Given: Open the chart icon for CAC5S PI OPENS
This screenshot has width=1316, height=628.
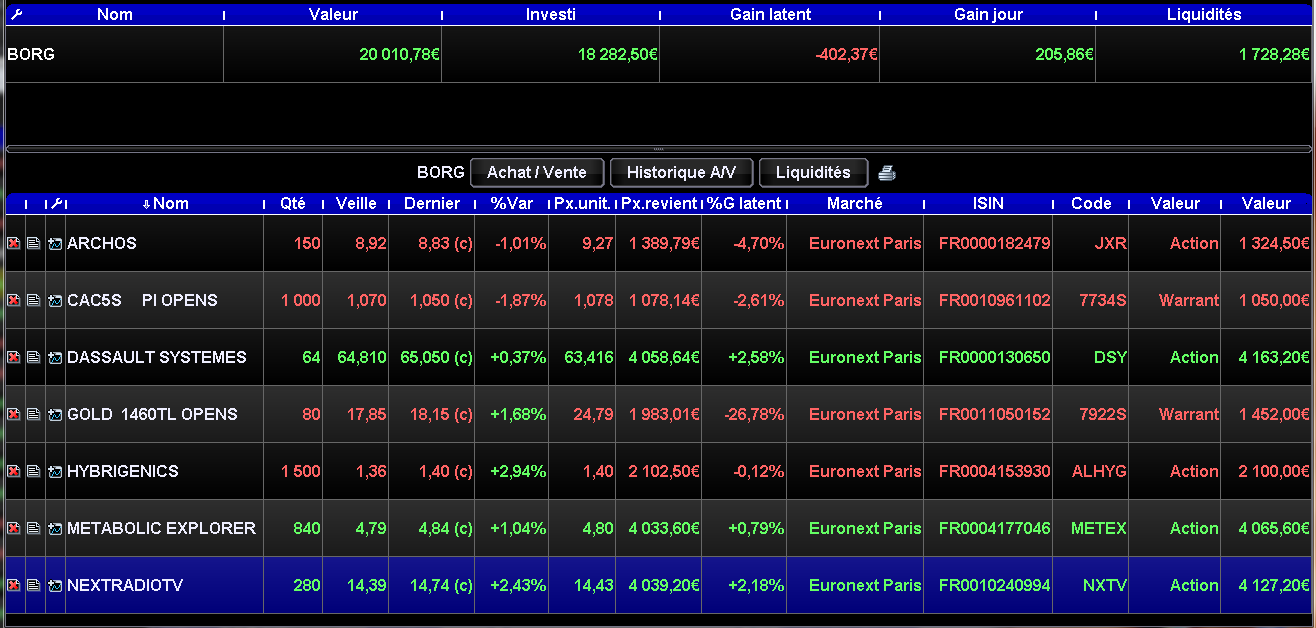Looking at the screenshot, I should [55, 300].
